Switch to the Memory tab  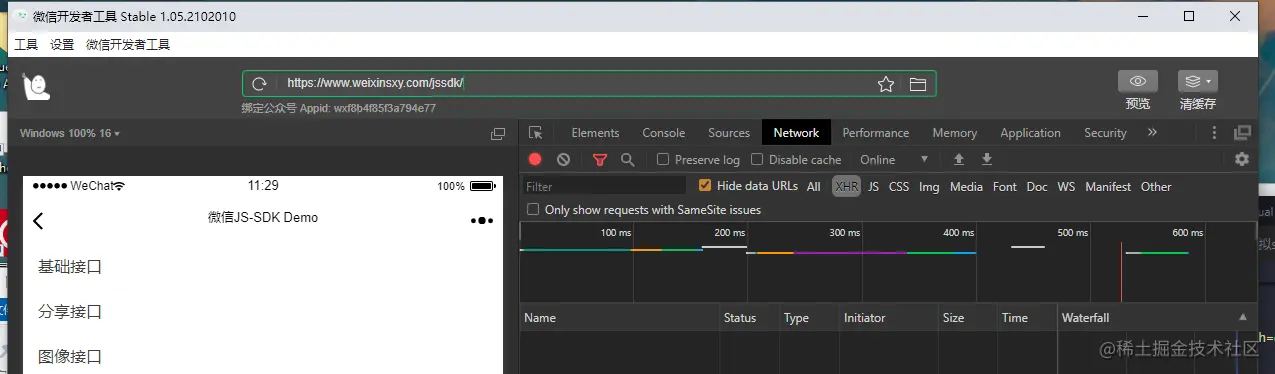pyautogui.click(x=955, y=133)
